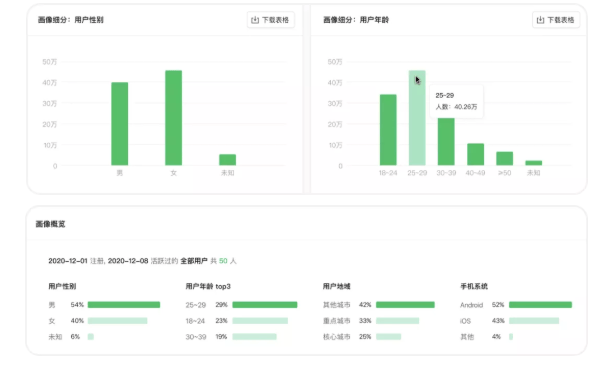Select the 18~24 age bar
The width and height of the screenshot is (614, 365).
388,130
